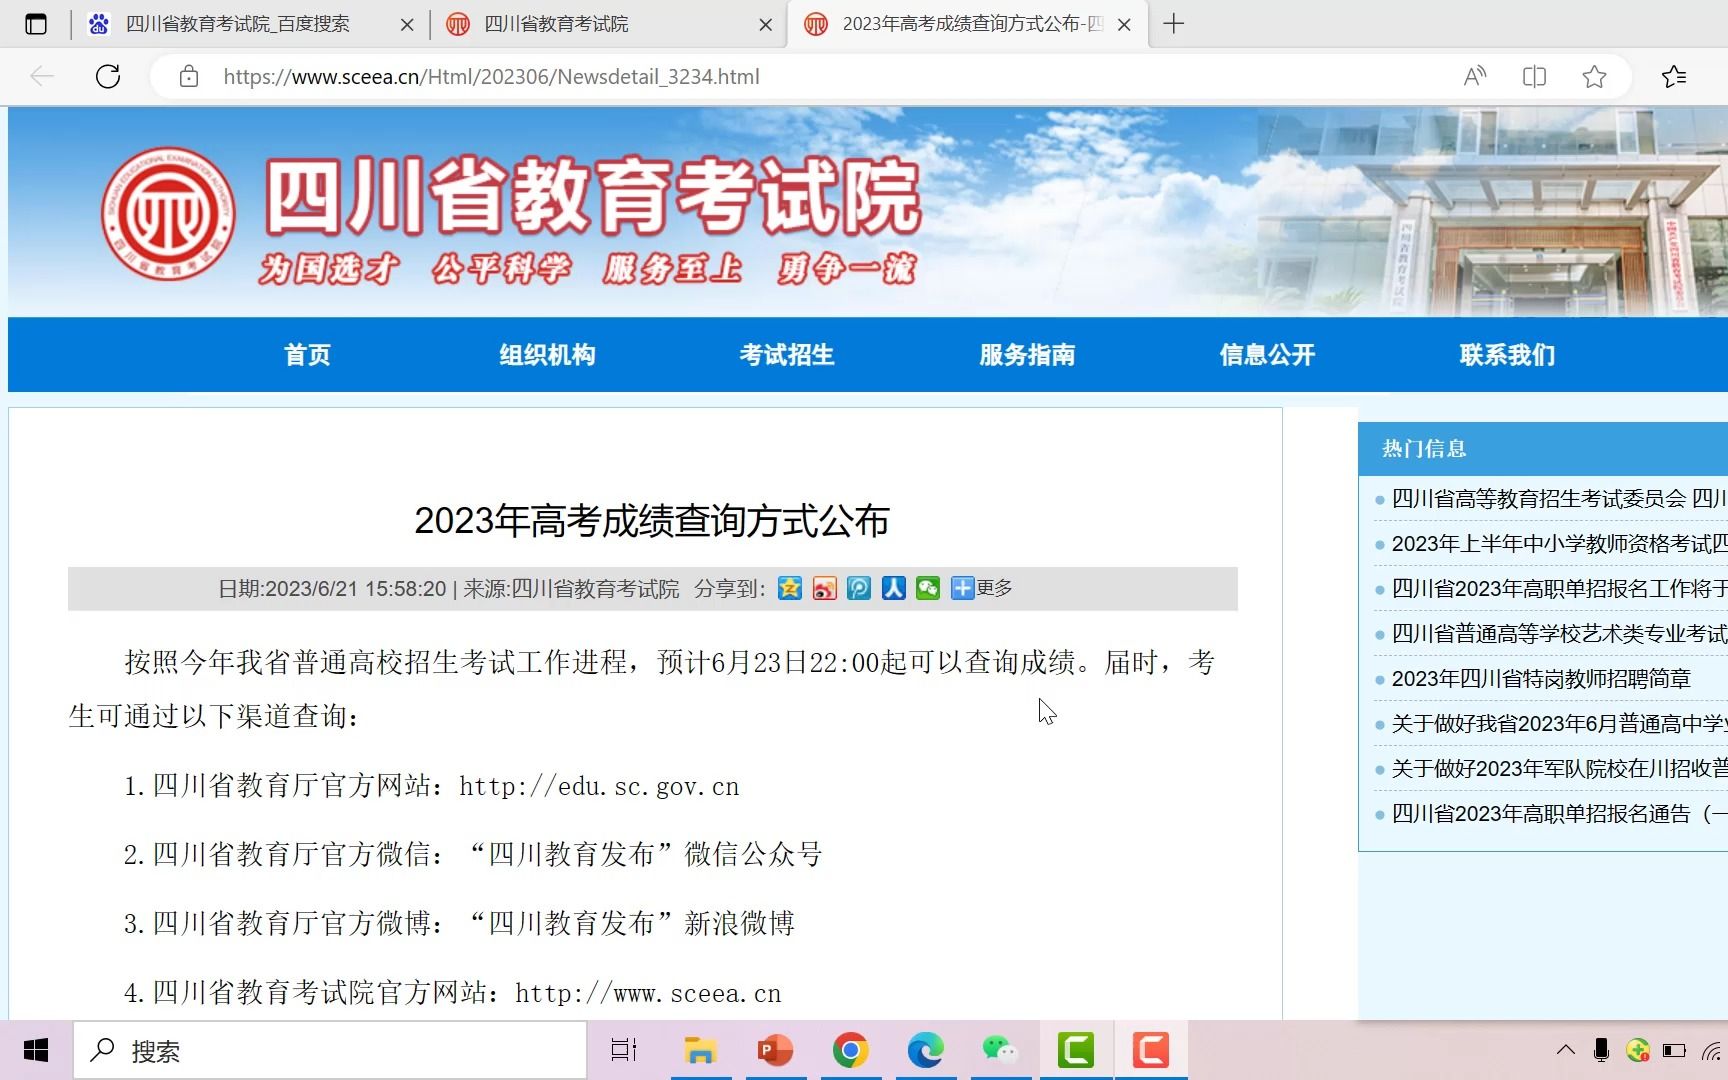This screenshot has height=1080, width=1728.
Task: Click the 四川省教育考试院 banner logo
Action: pyautogui.click(x=168, y=213)
